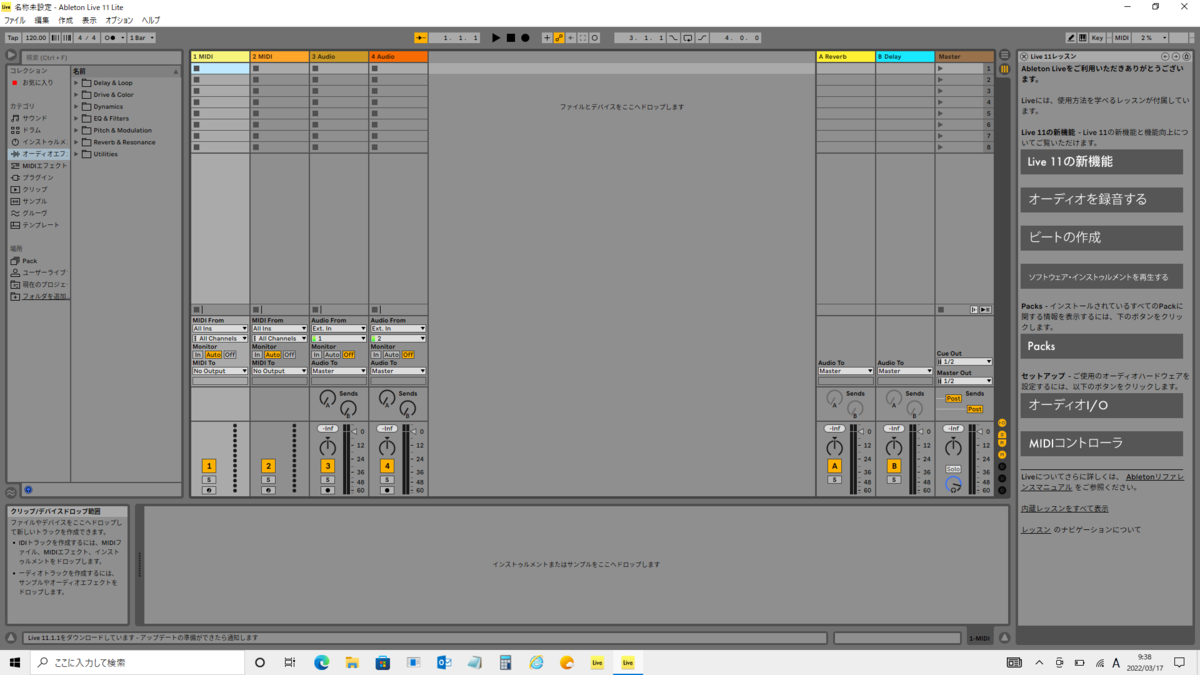Screen dimensions: 1200x675
Task: Open track 4 Audio To Master dropdown
Action: click(398, 371)
